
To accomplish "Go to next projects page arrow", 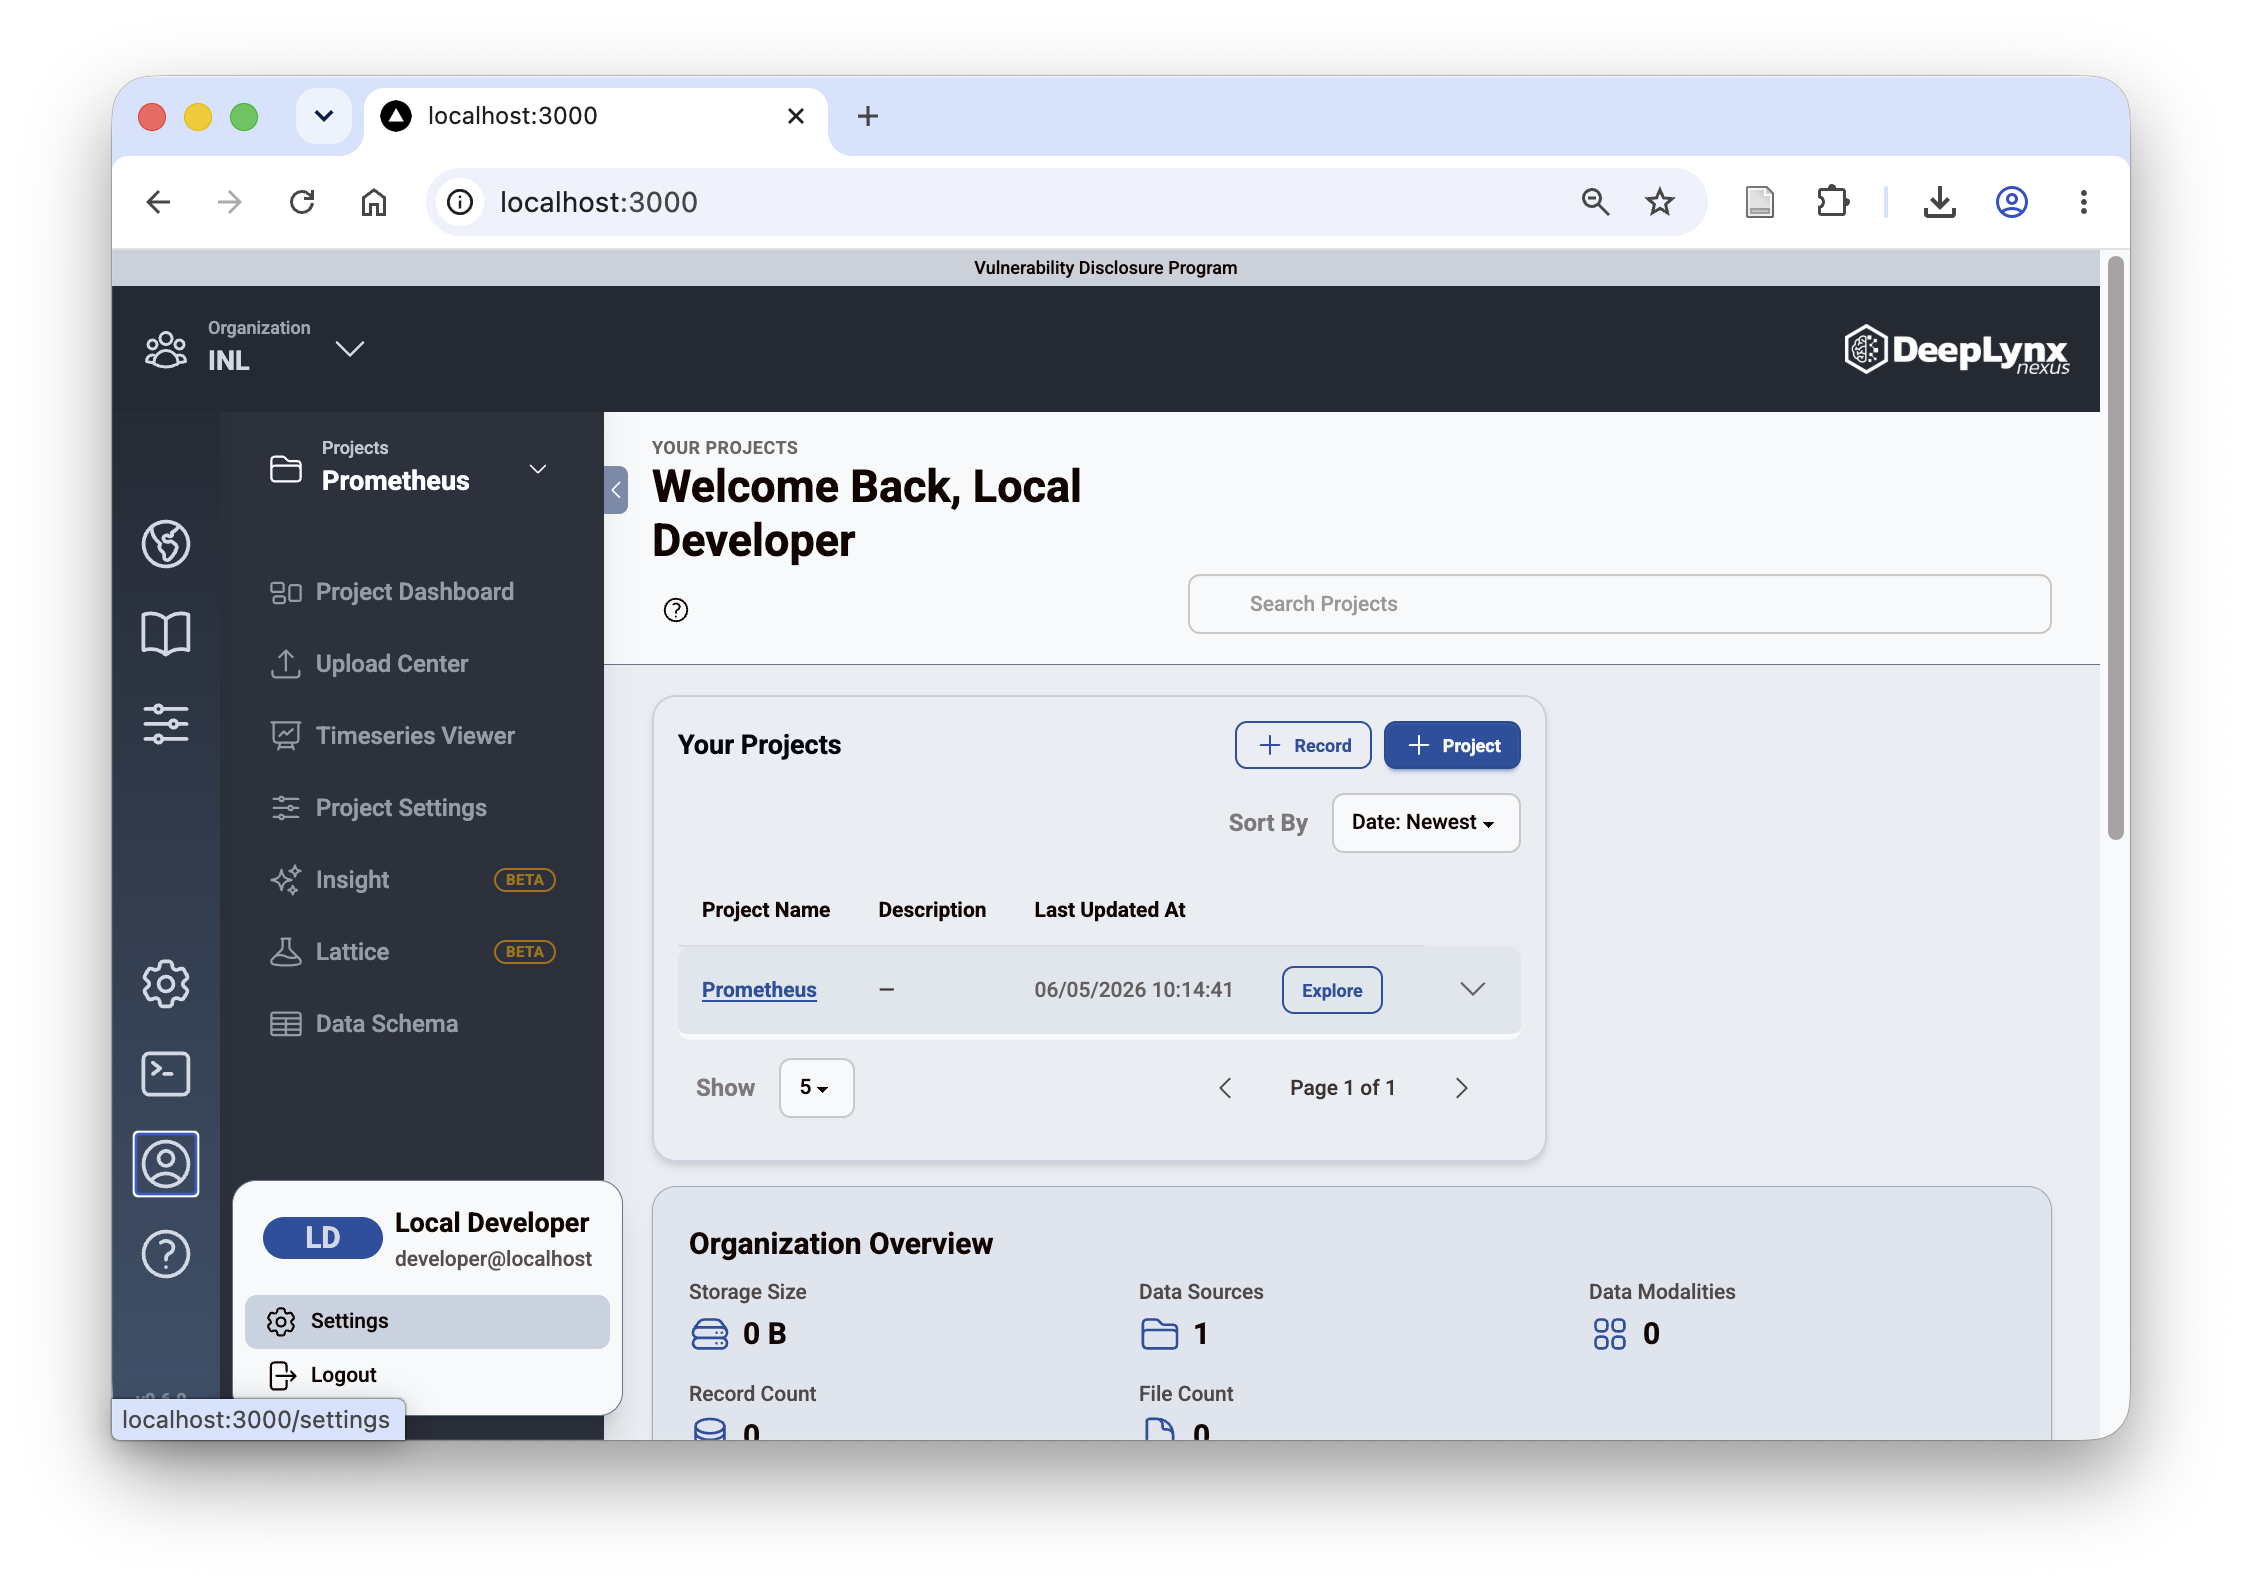I will tap(1462, 1088).
